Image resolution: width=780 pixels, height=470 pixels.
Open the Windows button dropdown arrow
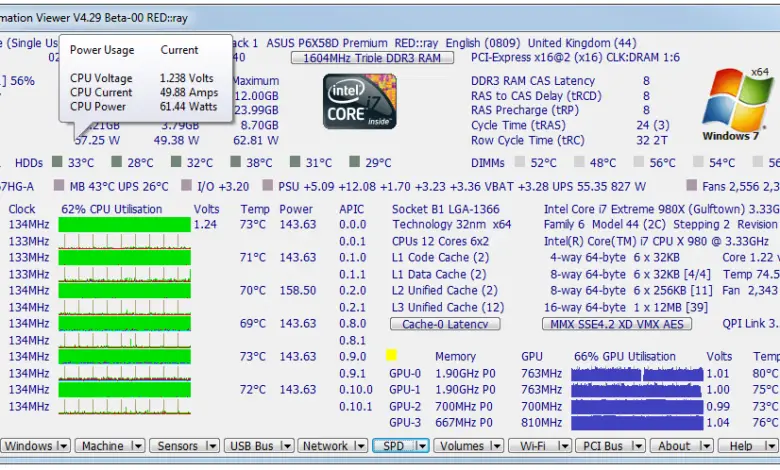click(63, 446)
